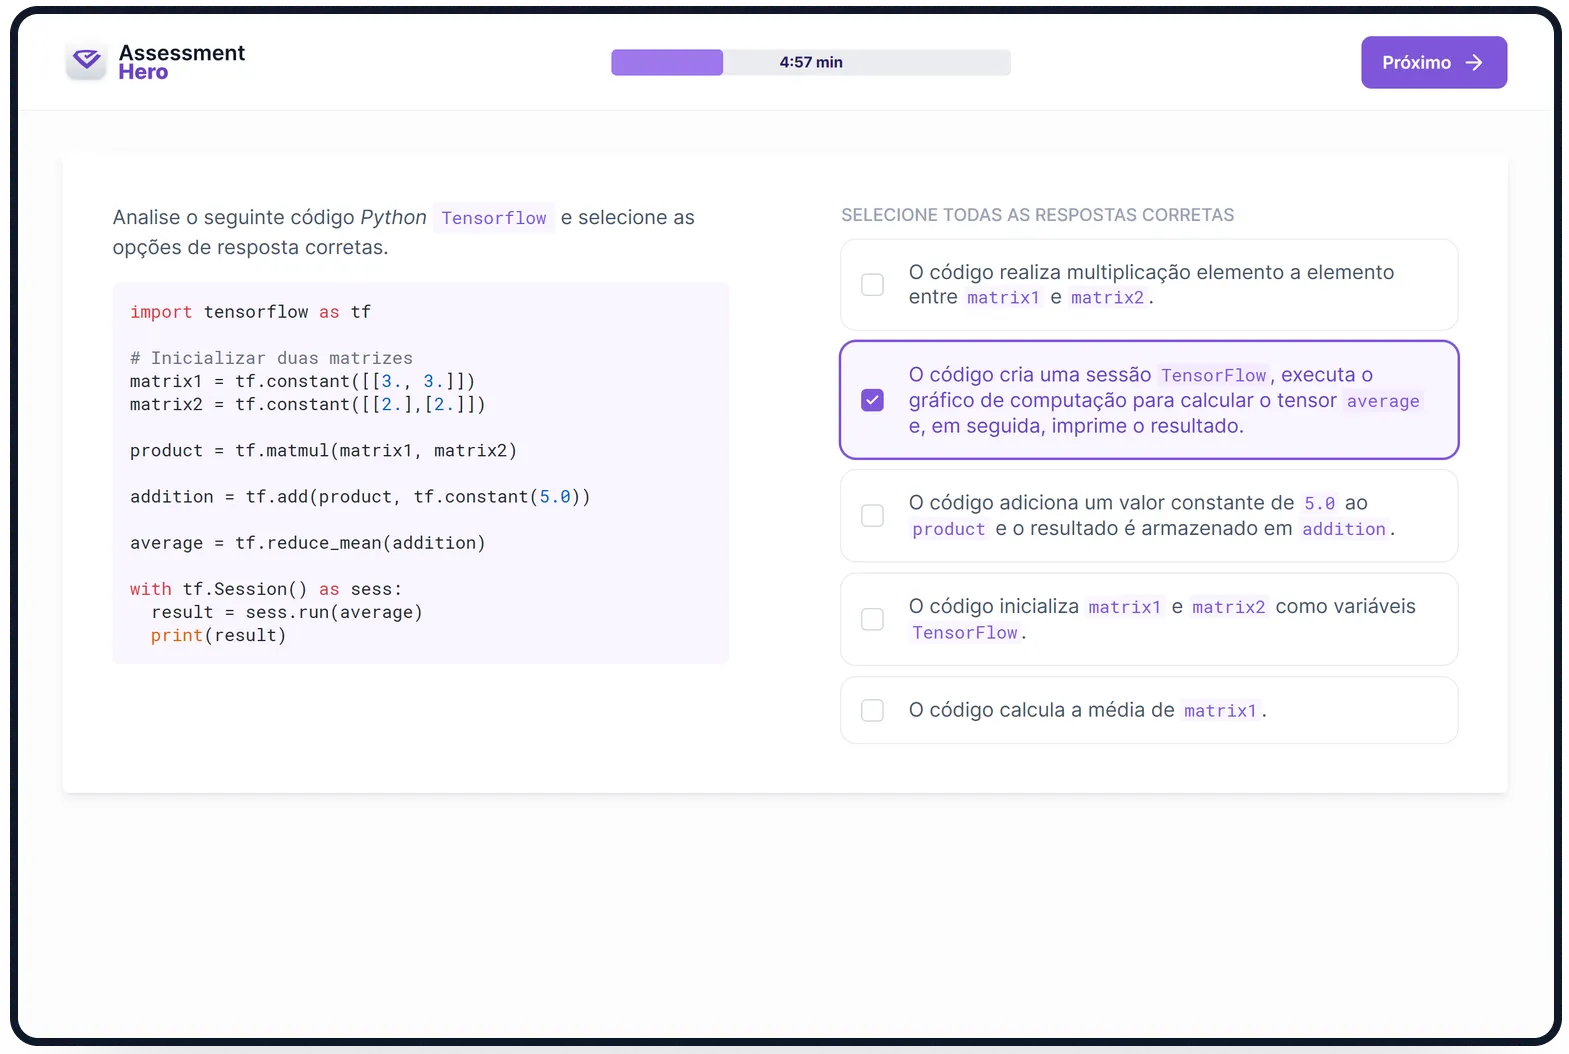The image size is (1569, 1054).
Task: Click the average = tf.reduce_mean code line
Action: coord(307,543)
